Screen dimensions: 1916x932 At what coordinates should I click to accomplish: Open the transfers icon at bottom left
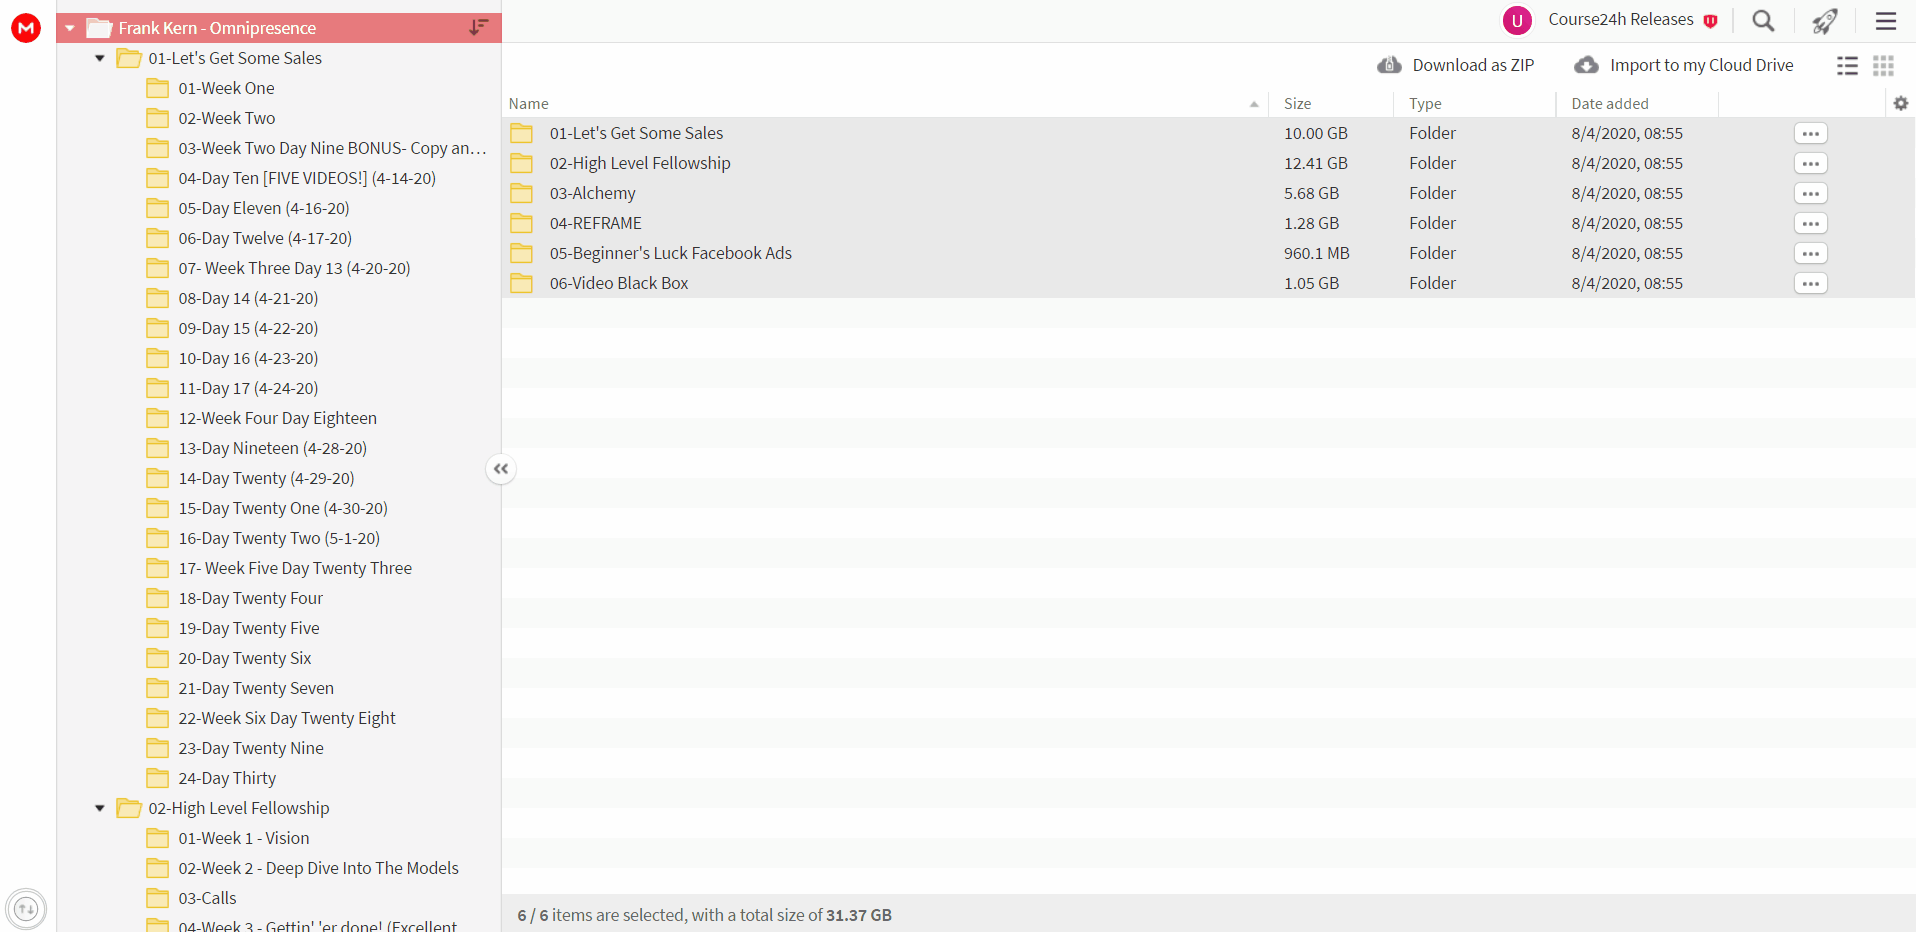pos(26,909)
